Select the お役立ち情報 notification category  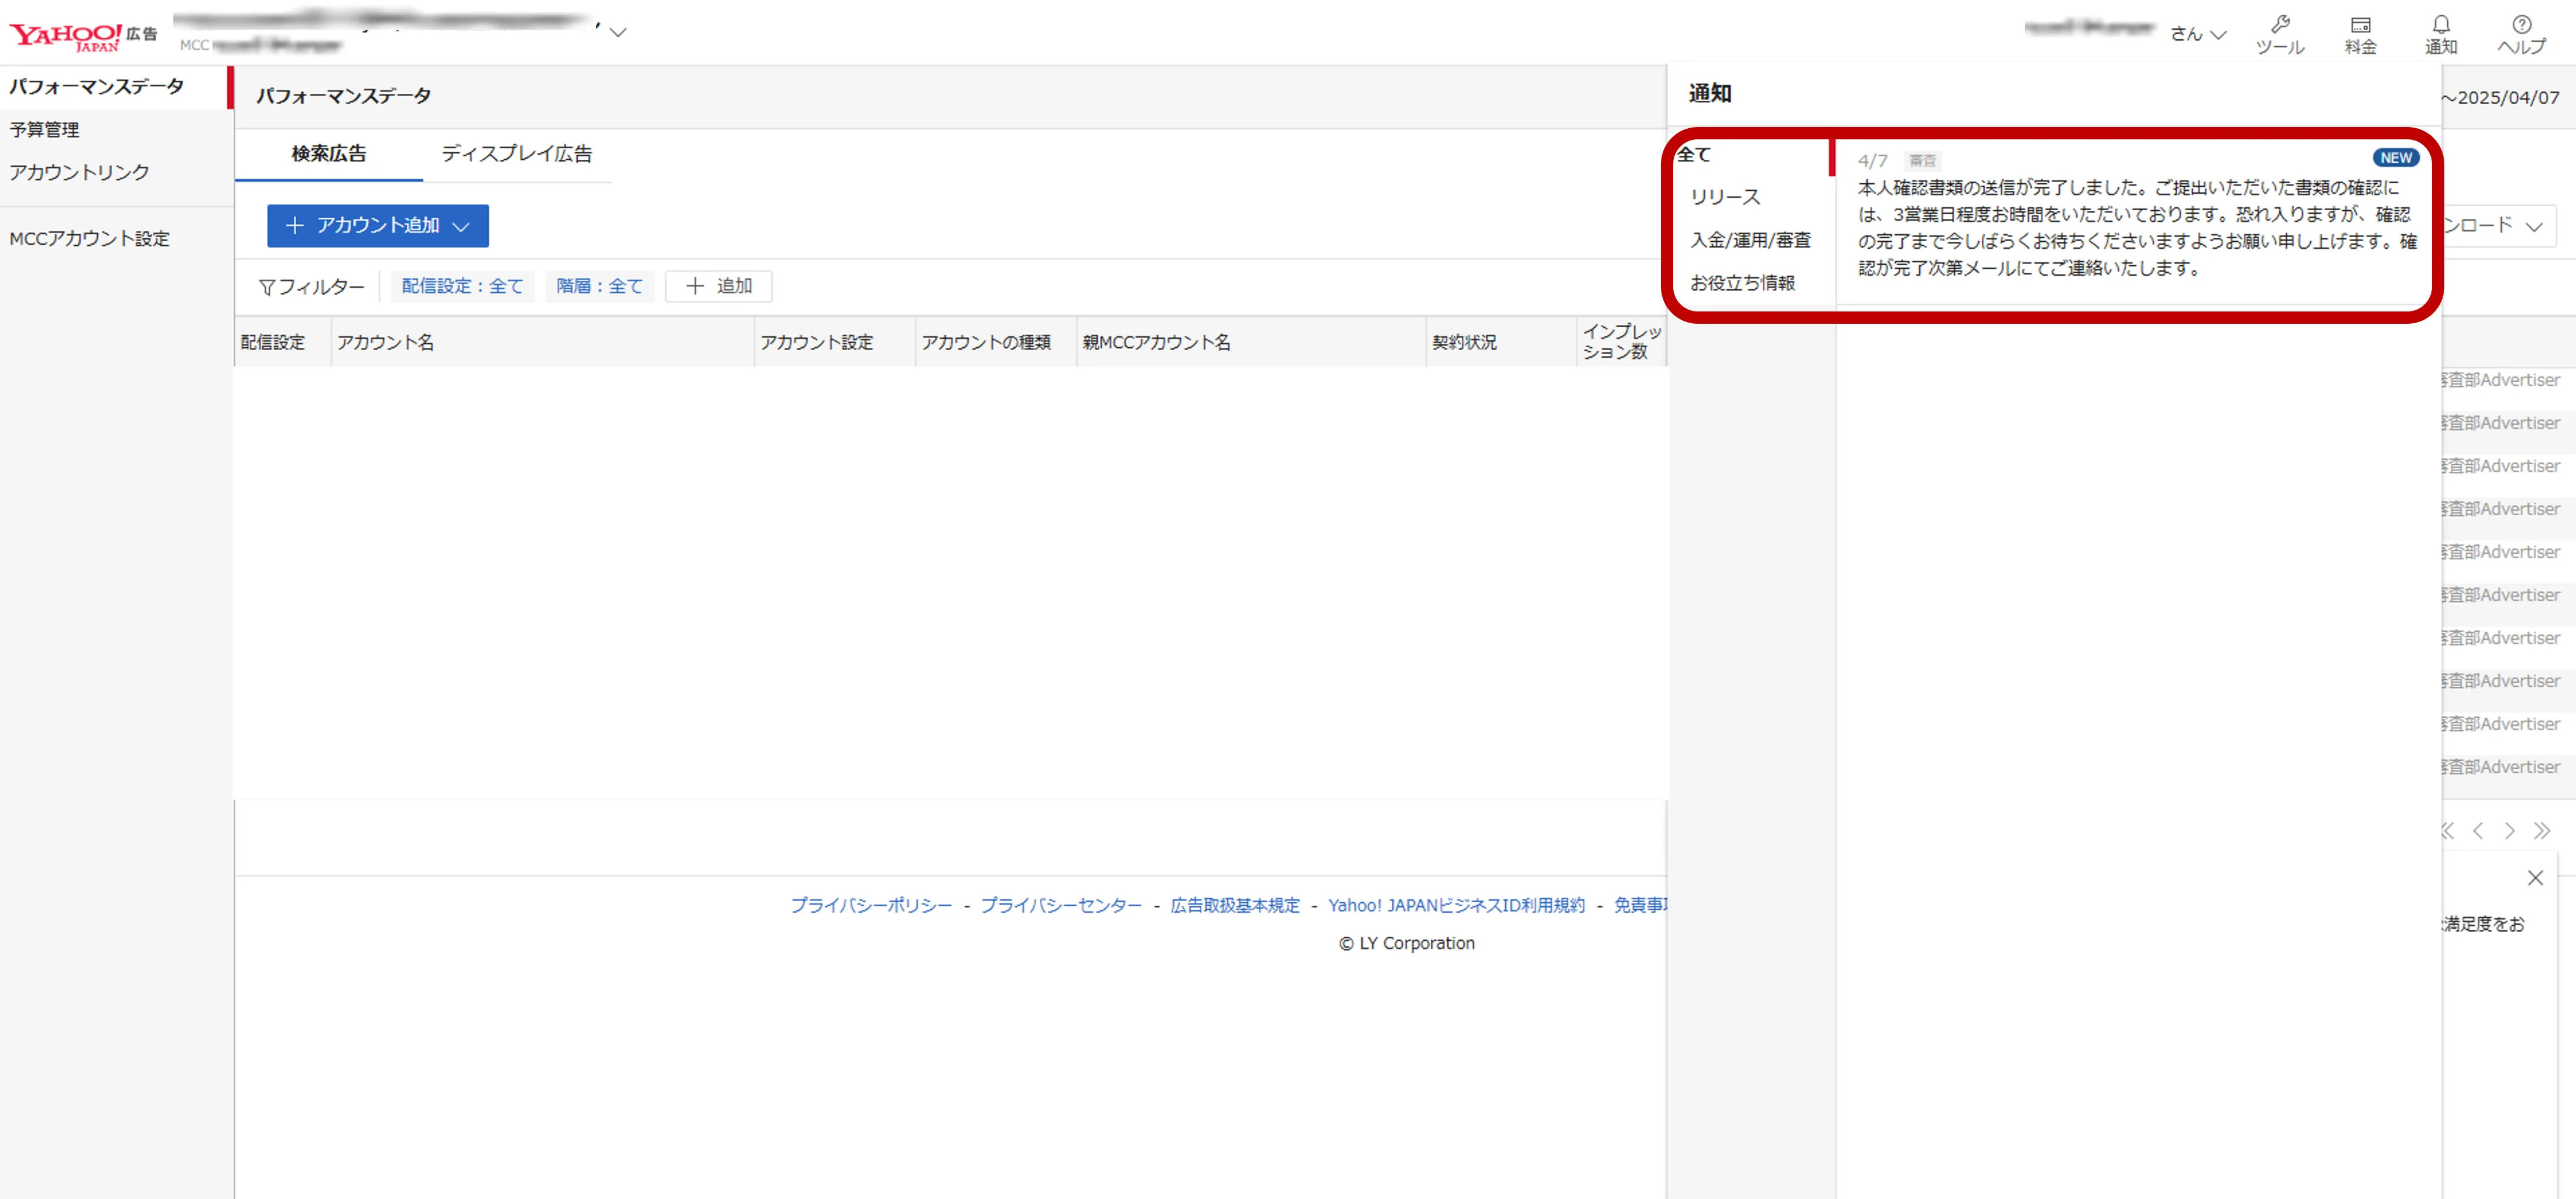[1742, 283]
